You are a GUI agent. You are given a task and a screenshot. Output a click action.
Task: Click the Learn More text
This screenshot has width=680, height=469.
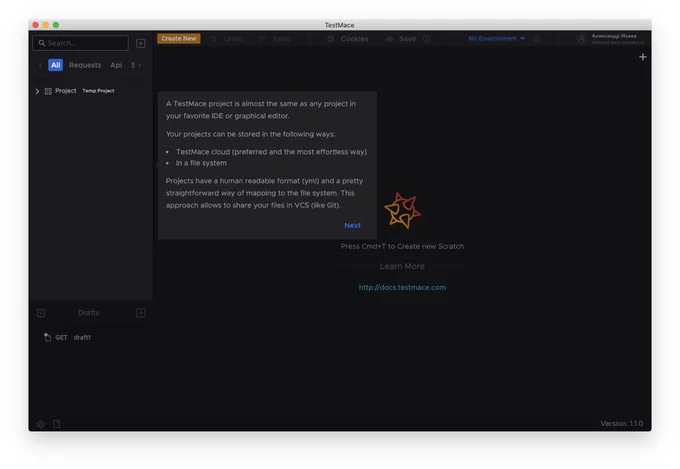pos(402,266)
